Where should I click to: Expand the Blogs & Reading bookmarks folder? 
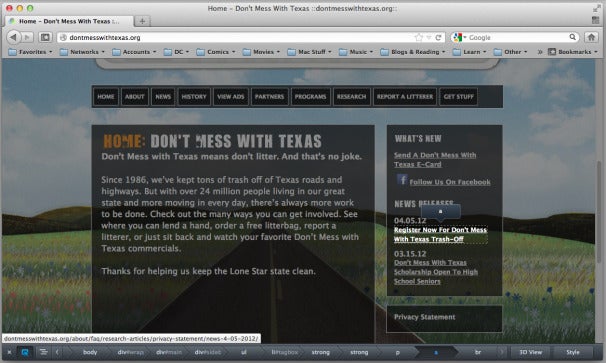pyautogui.click(x=413, y=52)
